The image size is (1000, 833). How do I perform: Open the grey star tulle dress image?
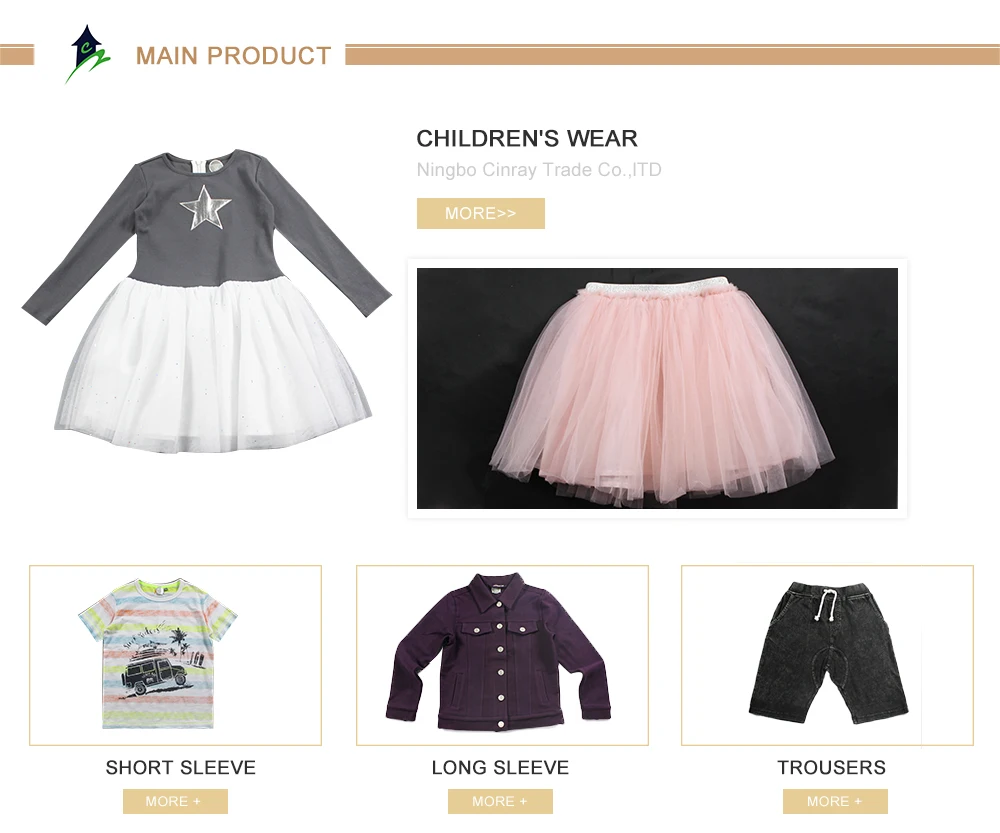207,302
